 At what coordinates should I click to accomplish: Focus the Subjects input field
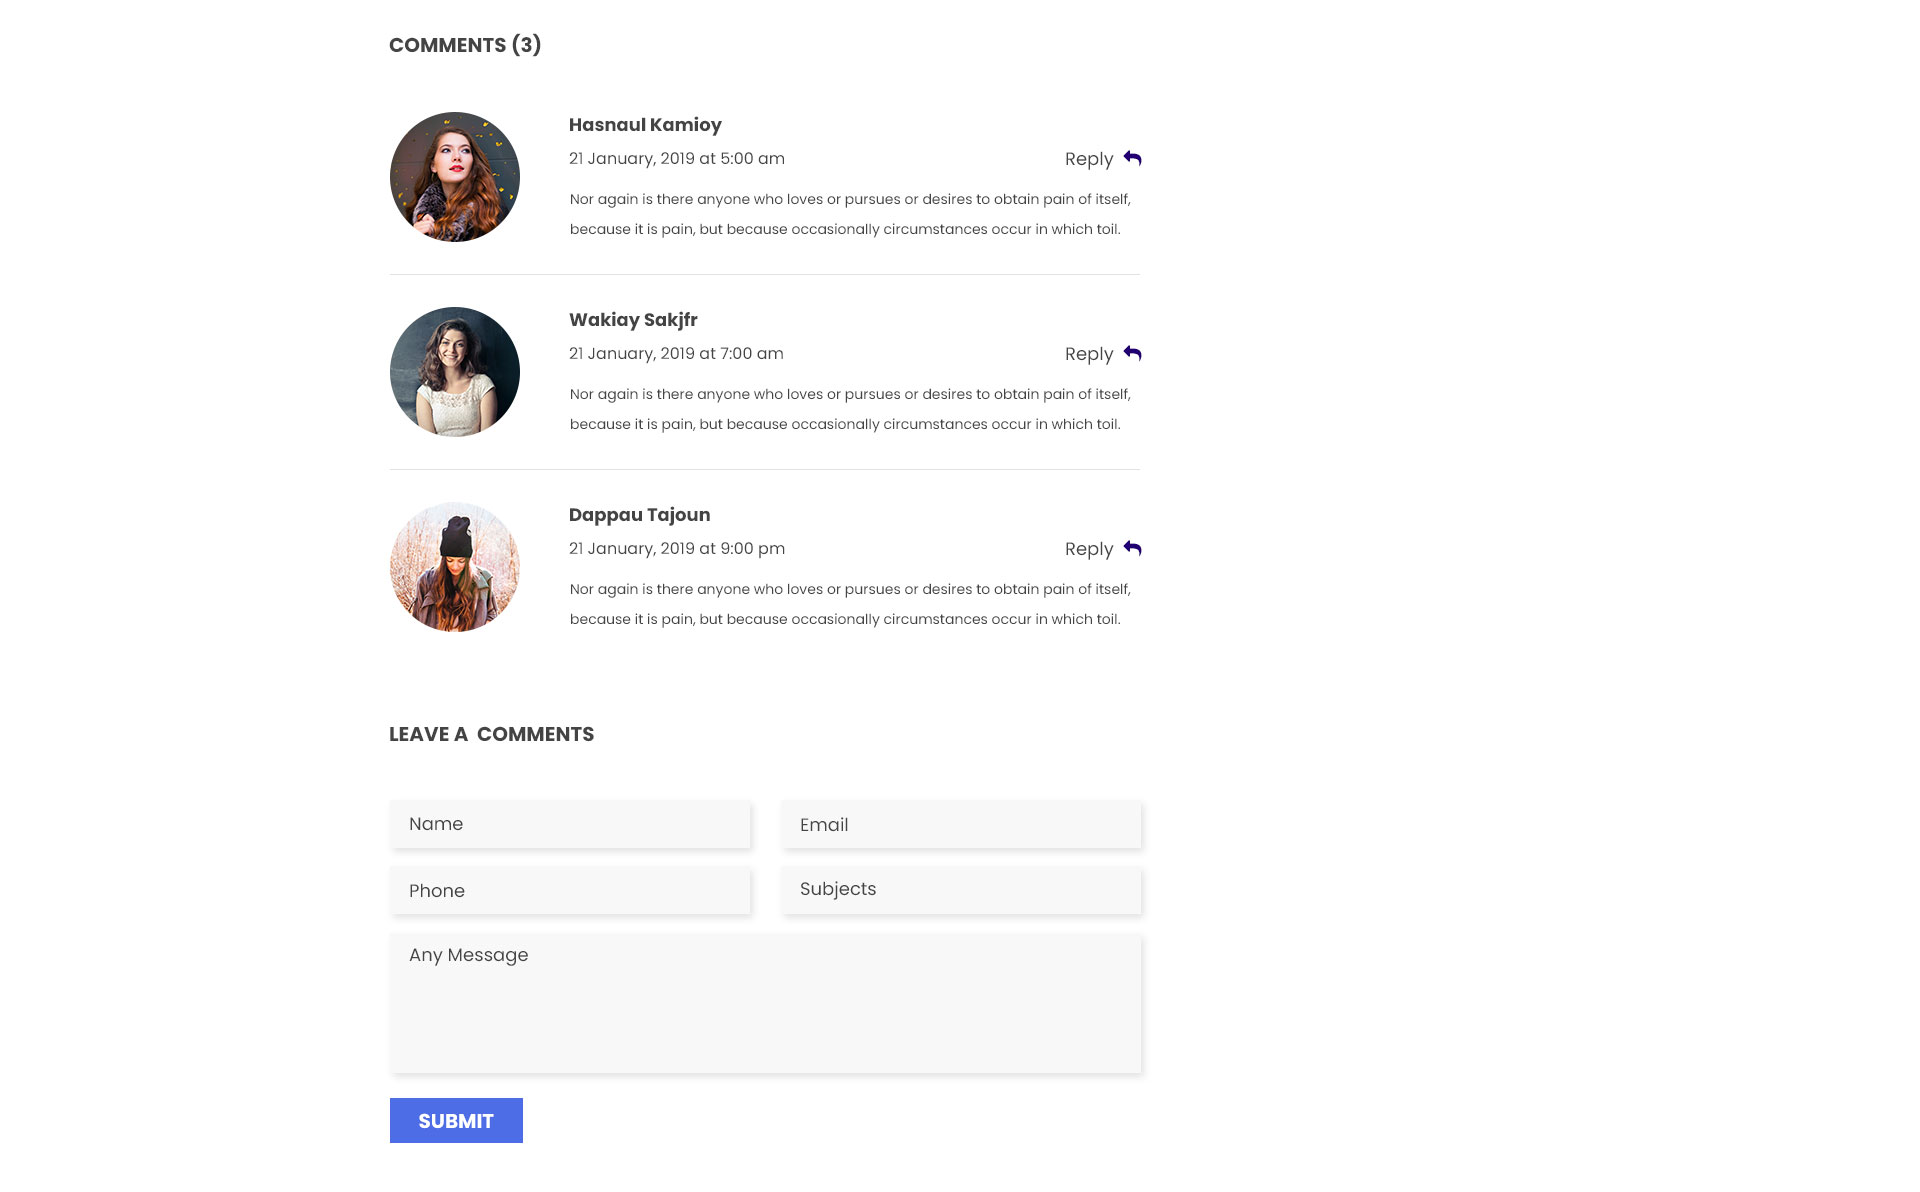click(x=961, y=890)
